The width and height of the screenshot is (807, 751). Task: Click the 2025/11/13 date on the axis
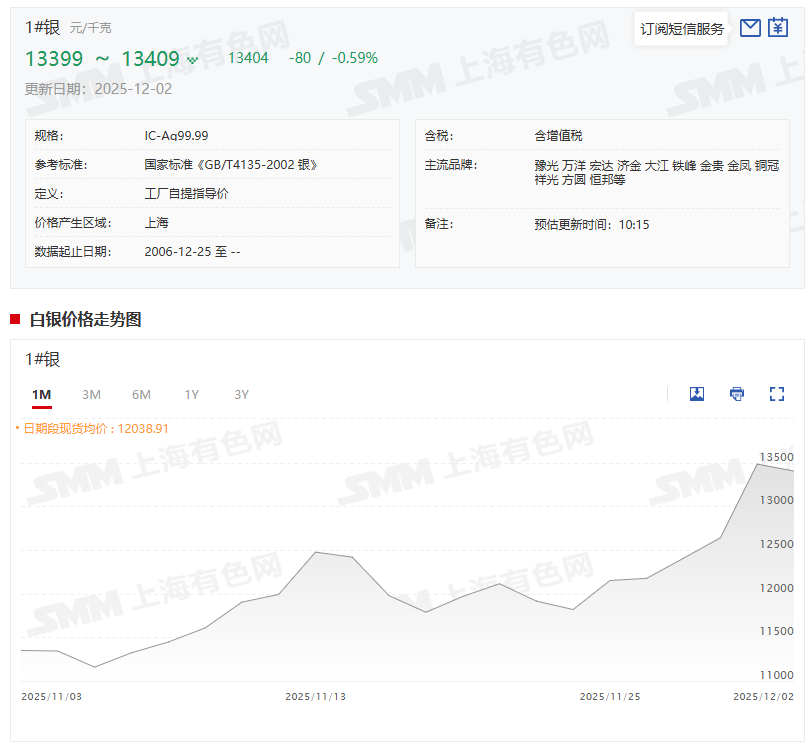point(315,696)
